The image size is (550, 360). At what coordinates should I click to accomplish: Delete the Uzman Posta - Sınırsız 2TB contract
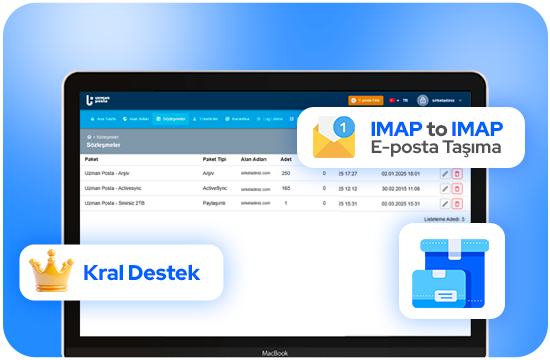point(457,204)
